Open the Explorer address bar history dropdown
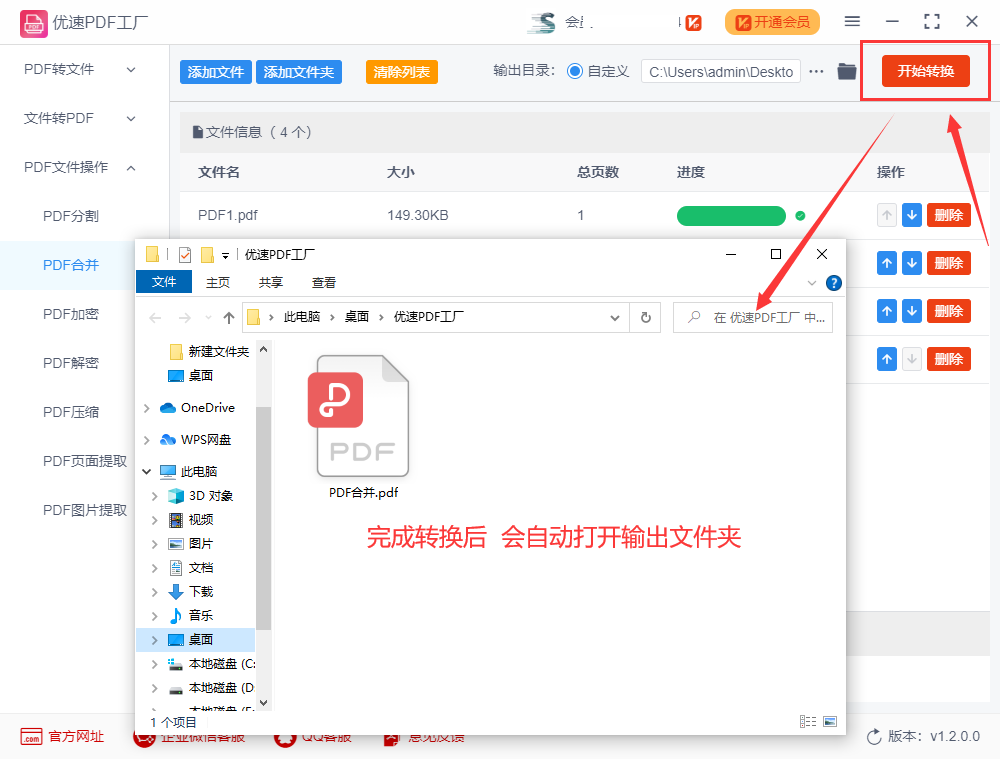The image size is (1000, 760). (615, 318)
